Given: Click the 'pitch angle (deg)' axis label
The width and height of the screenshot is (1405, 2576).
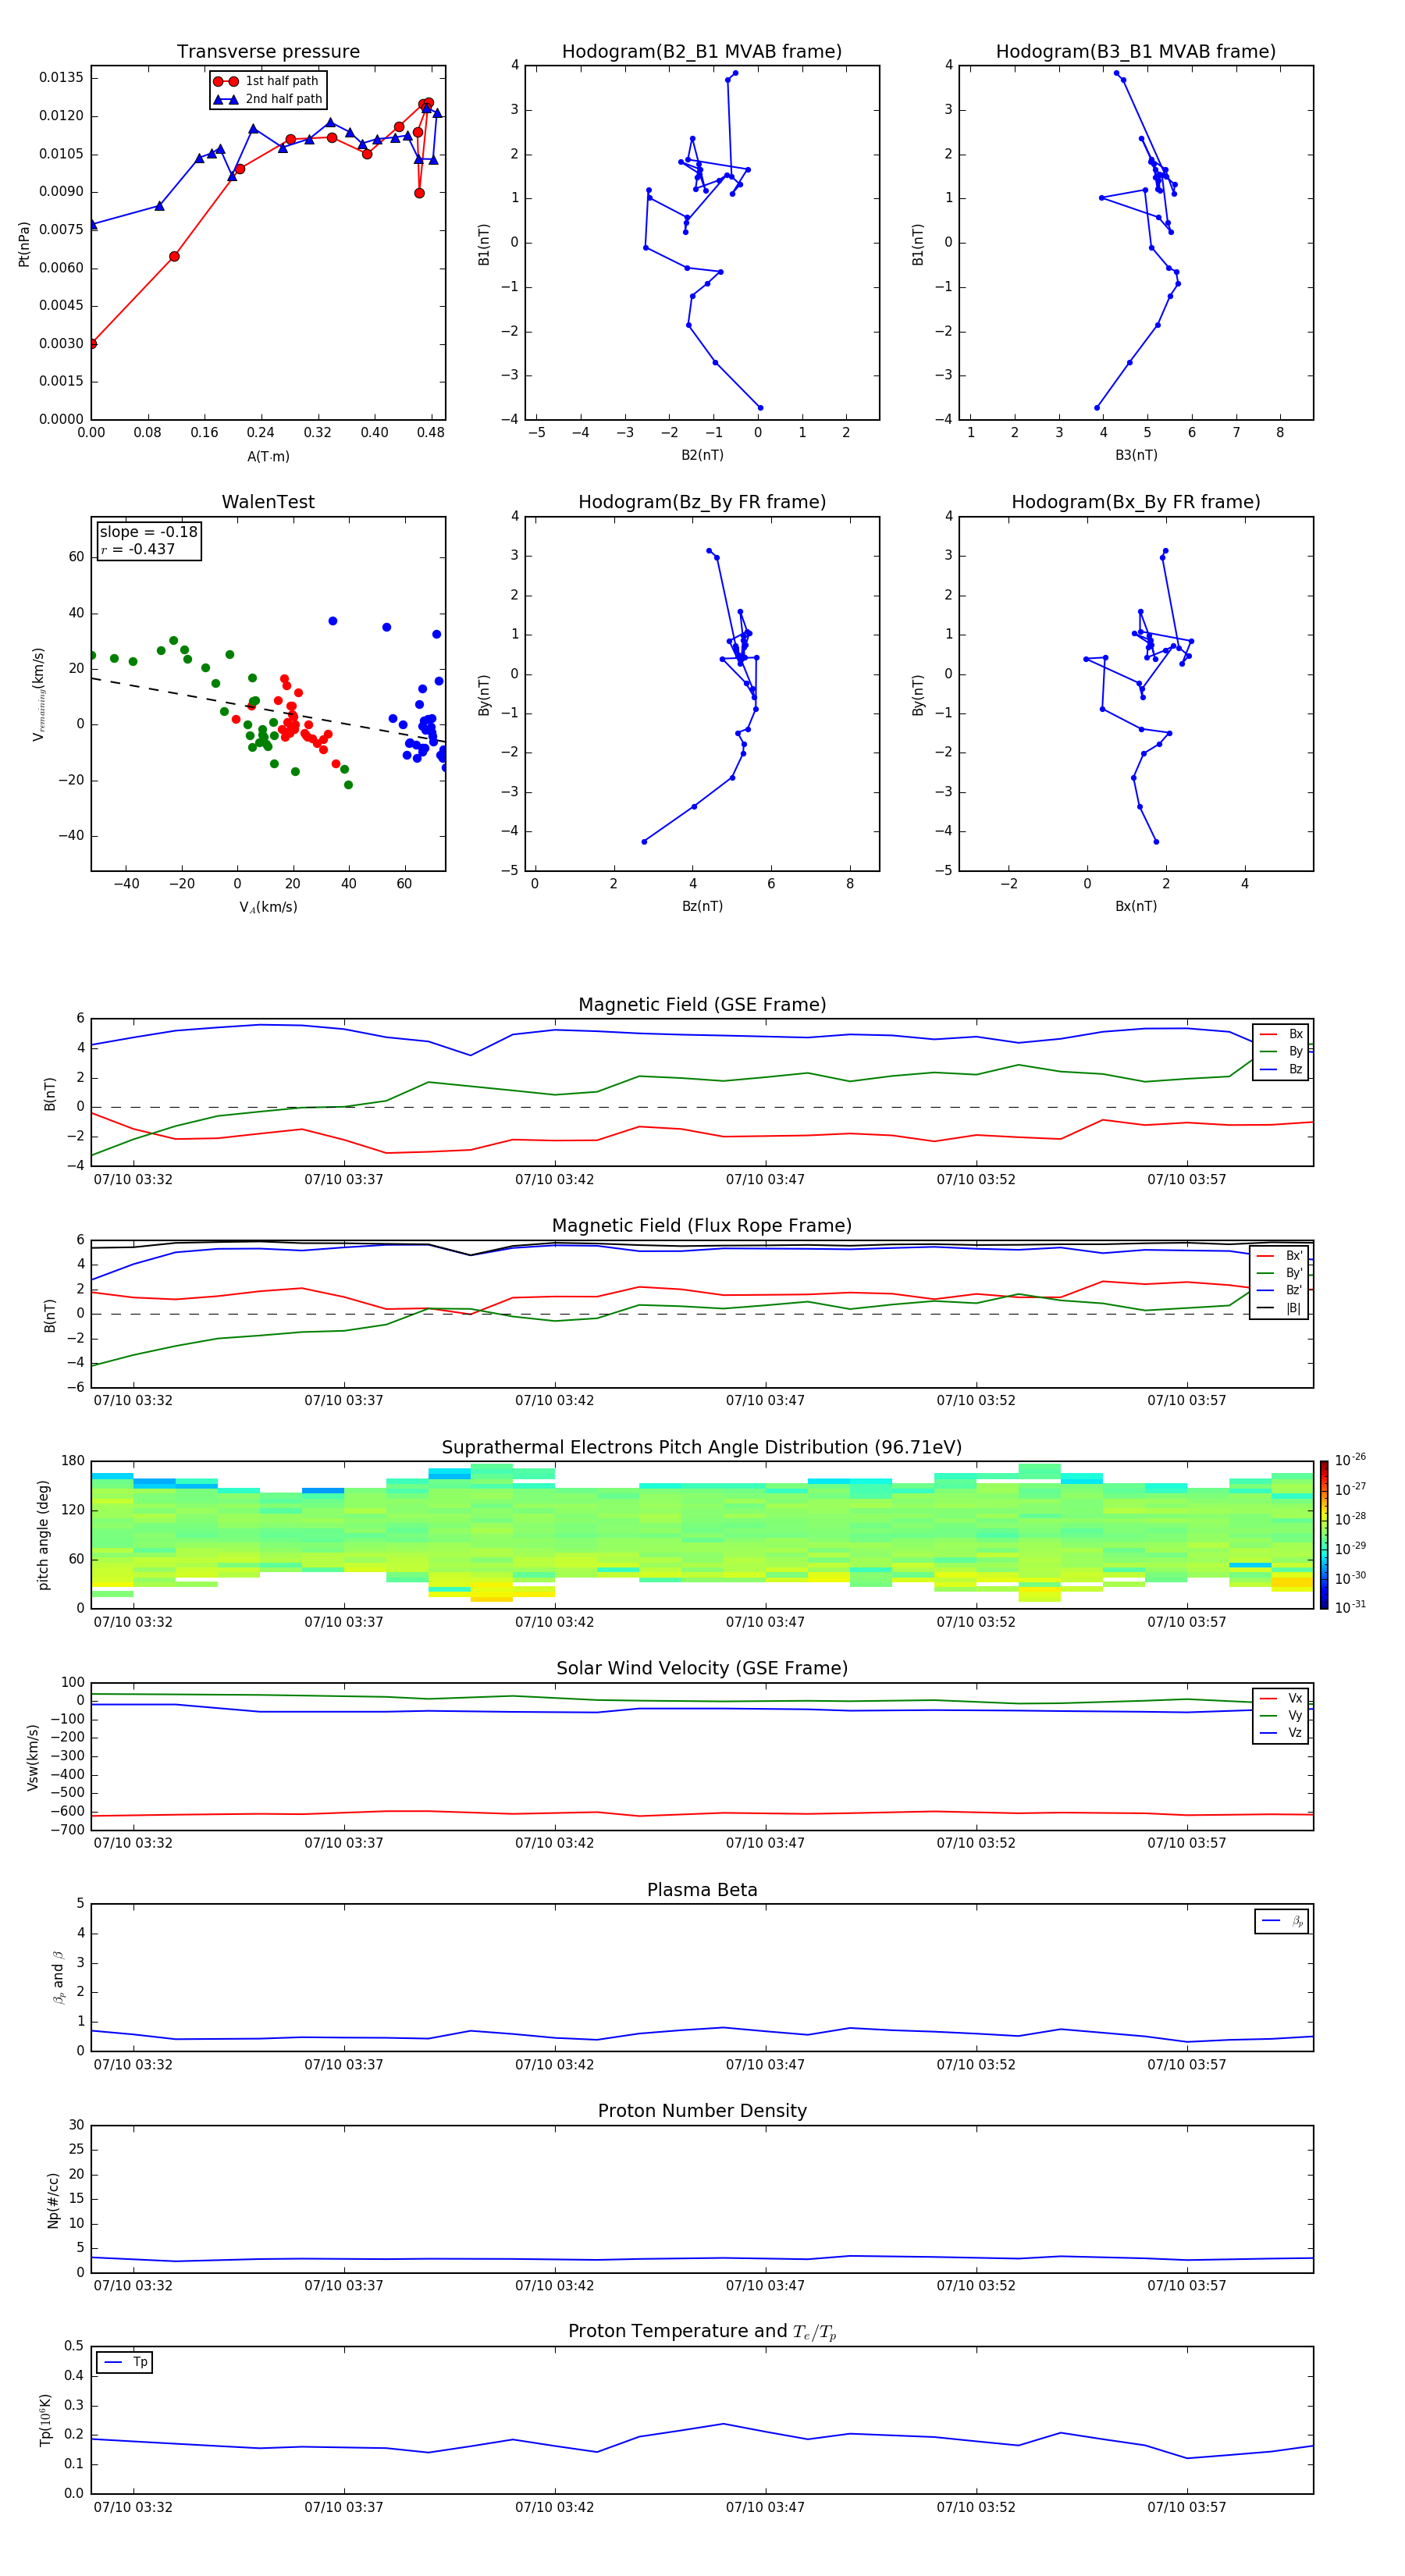Looking at the screenshot, I should pyautogui.click(x=43, y=1535).
